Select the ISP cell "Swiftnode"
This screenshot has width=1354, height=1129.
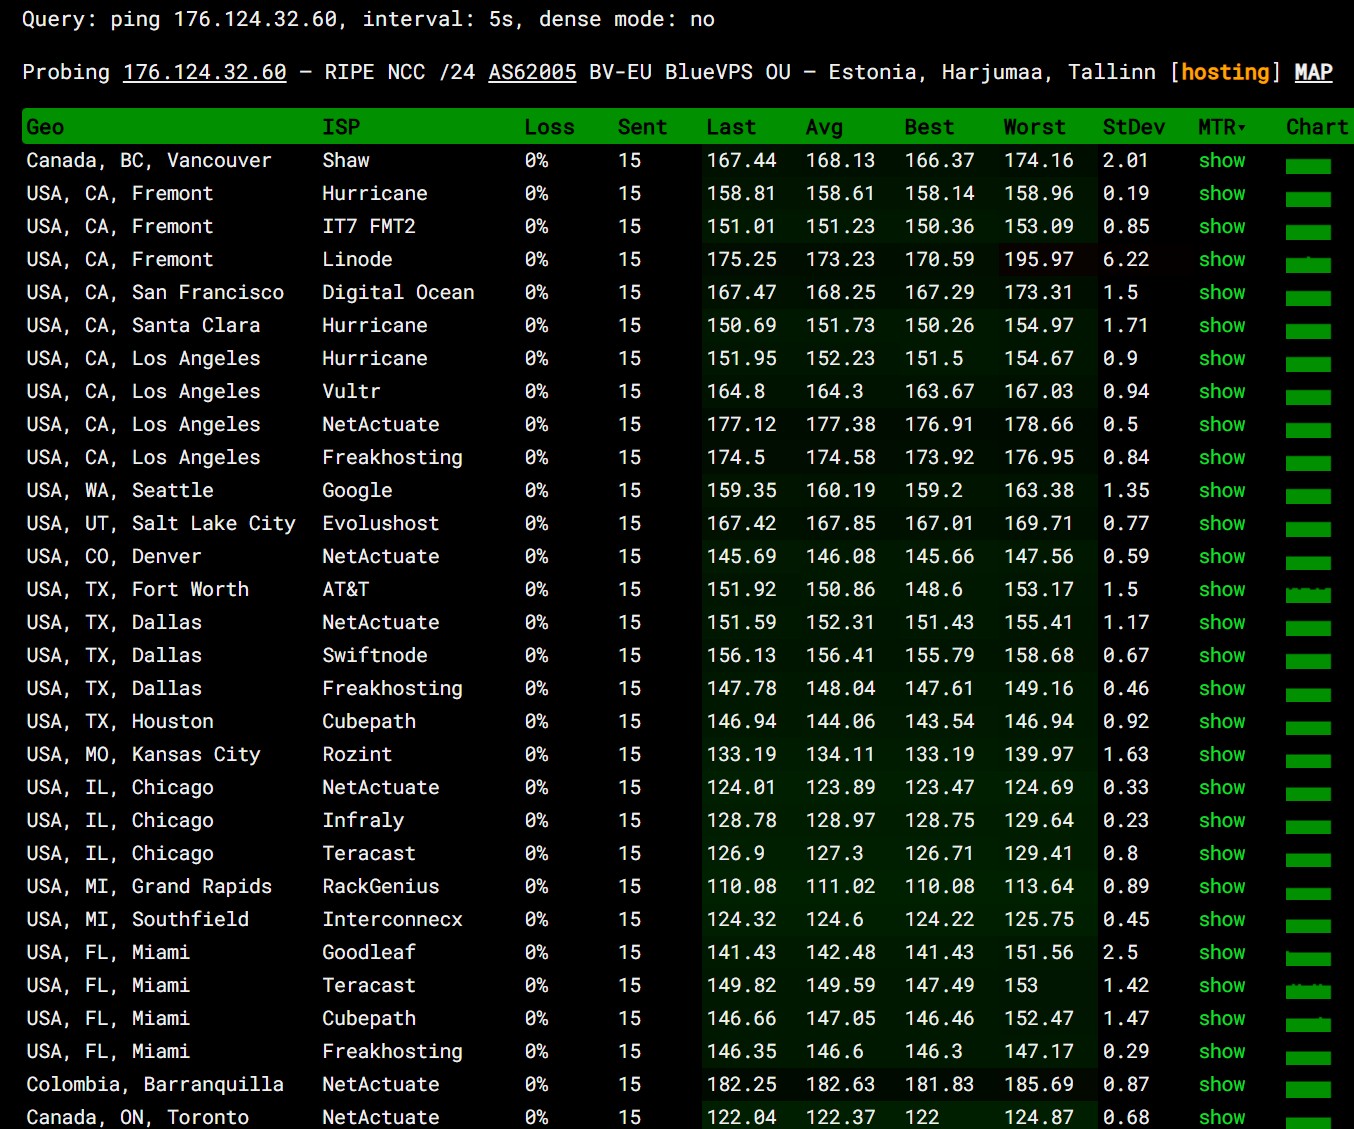click(375, 655)
